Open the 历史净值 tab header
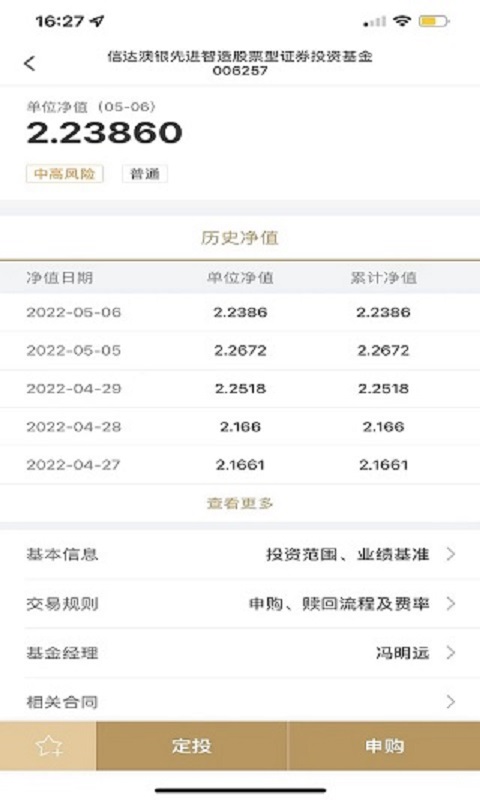This screenshot has width=480, height=800. click(x=240, y=238)
